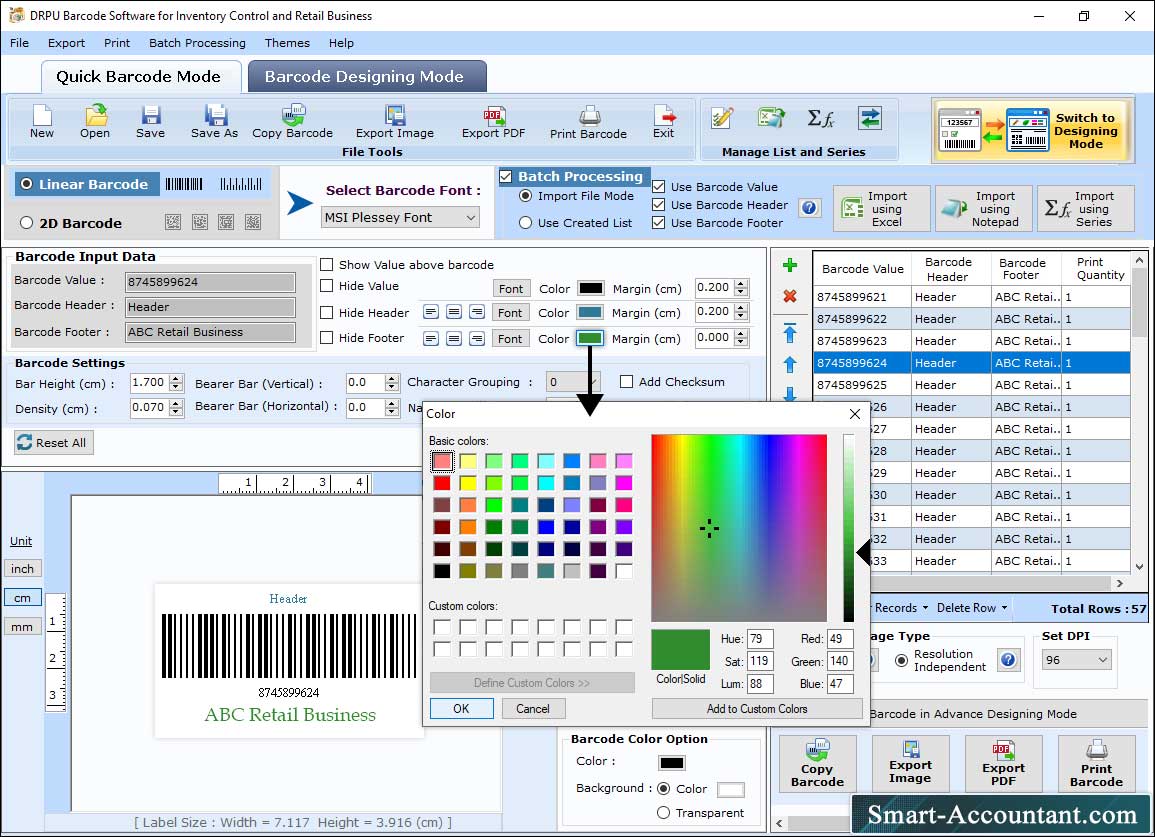Viewport: 1155px width, 837px height.
Task: Click Print Barcode in File Tools toolbar
Action: [588, 121]
